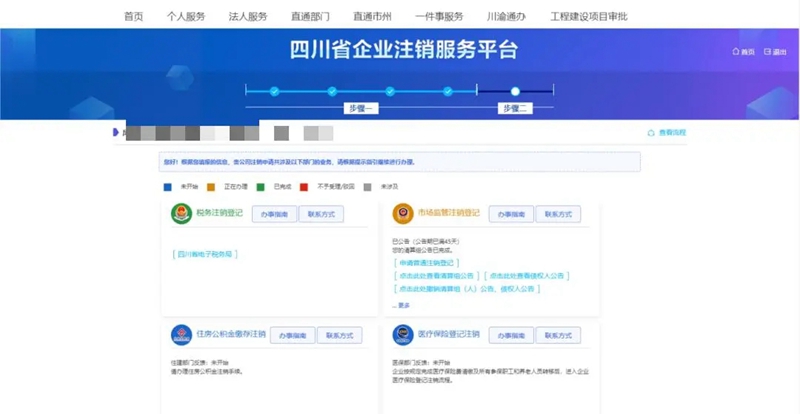Click 联系方式 for 税务注销登记
Viewport: 800px width, 414px height.
click(x=321, y=214)
